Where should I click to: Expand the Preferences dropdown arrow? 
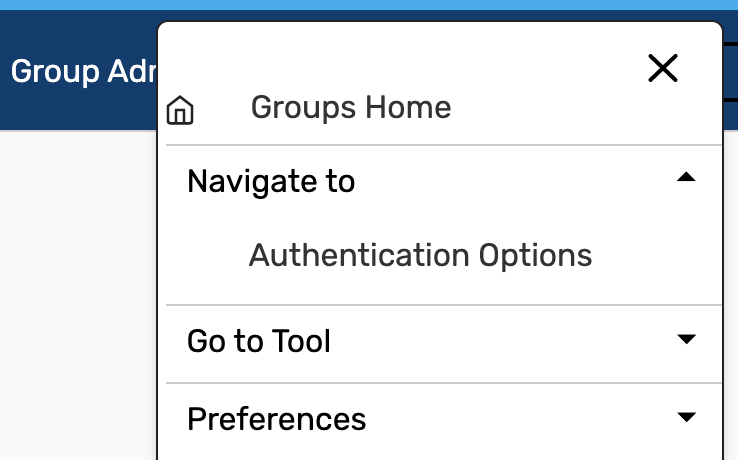[685, 416]
